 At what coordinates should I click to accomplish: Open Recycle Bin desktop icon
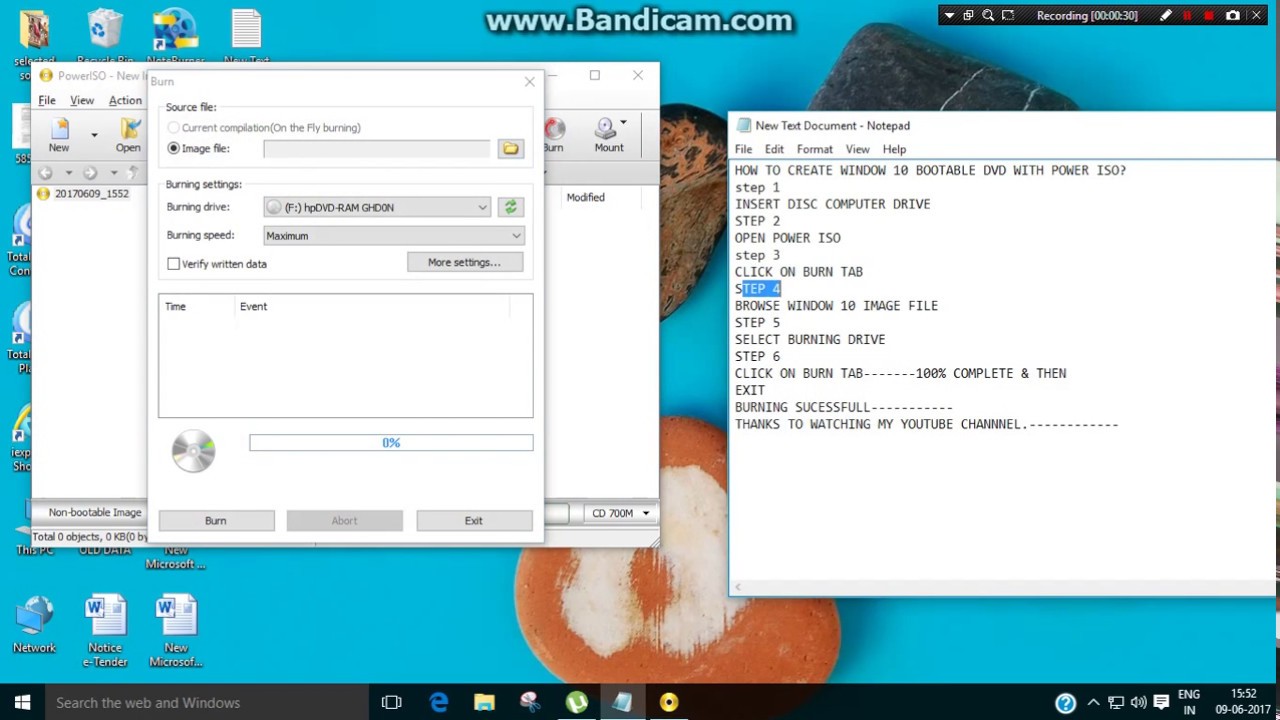pyautogui.click(x=104, y=39)
